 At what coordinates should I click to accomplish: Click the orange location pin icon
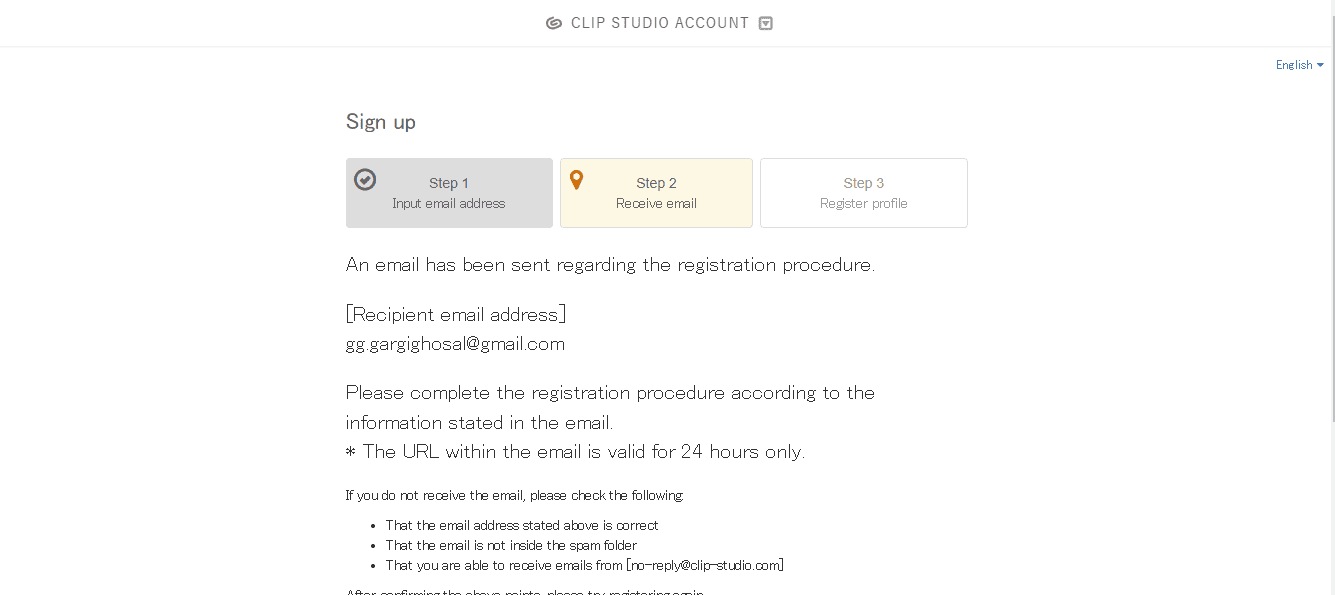(576, 180)
